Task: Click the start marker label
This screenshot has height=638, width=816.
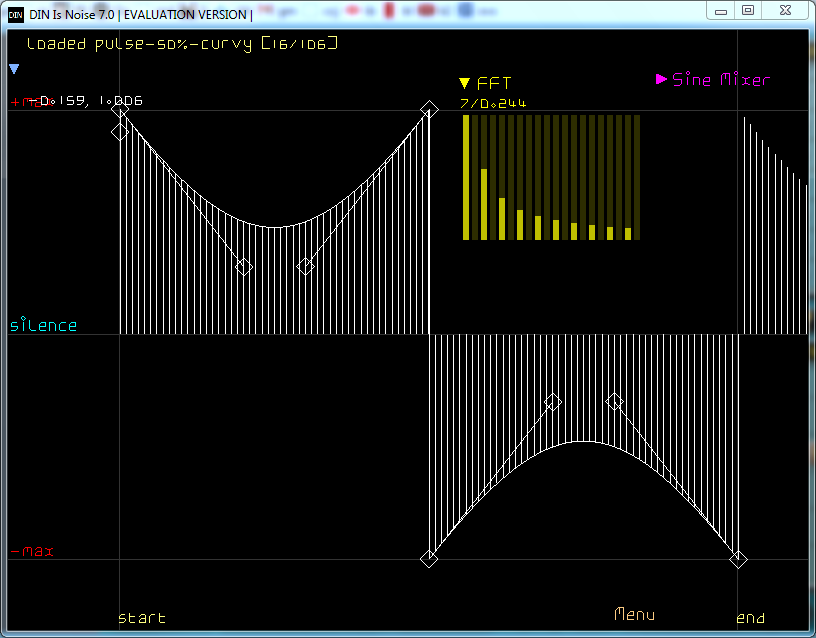Action: pyautogui.click(x=142, y=618)
